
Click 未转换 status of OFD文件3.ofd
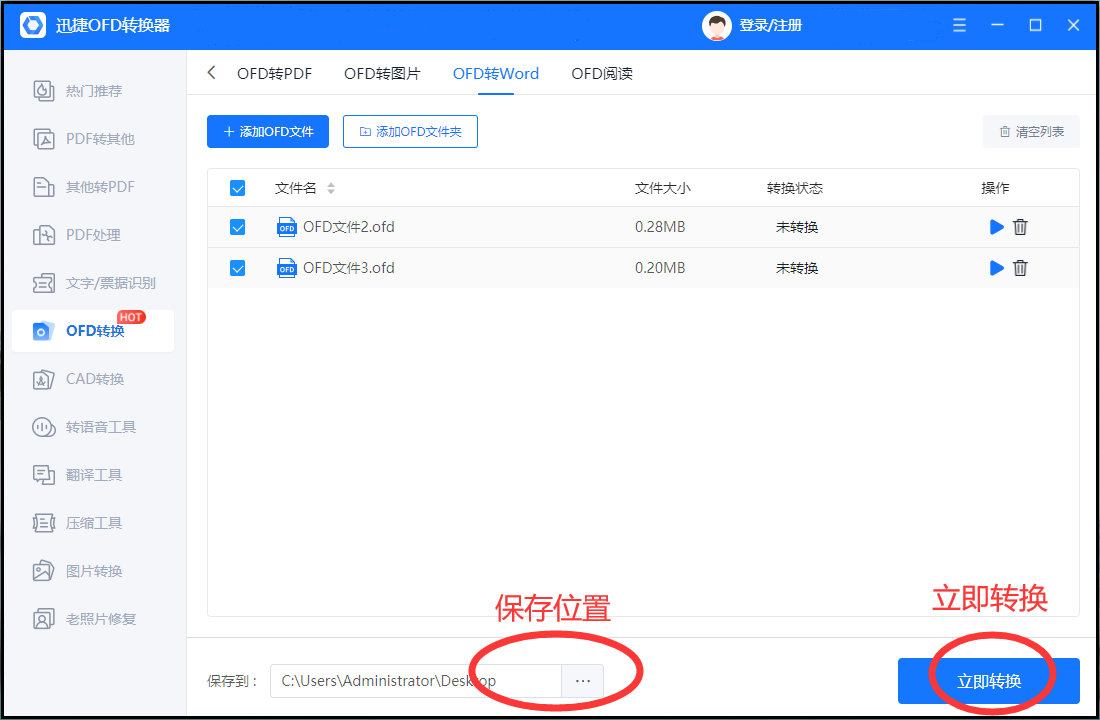(797, 268)
